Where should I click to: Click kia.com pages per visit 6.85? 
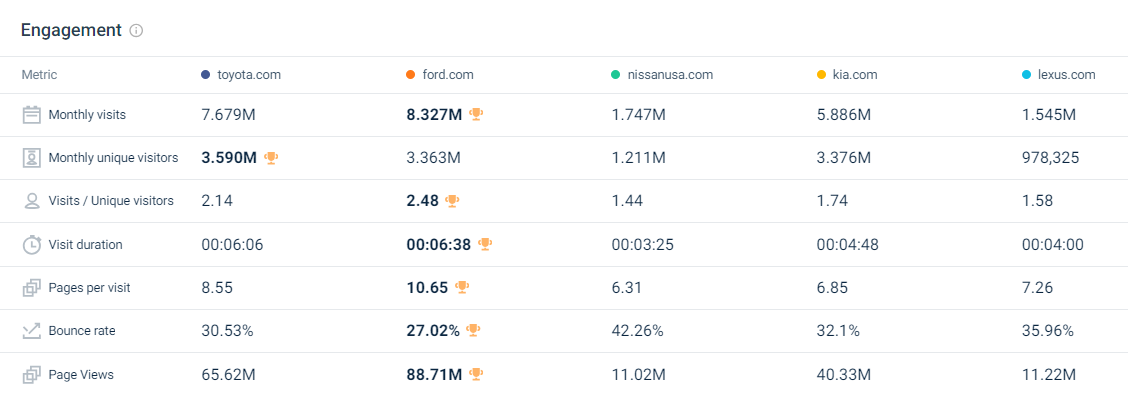(x=832, y=288)
